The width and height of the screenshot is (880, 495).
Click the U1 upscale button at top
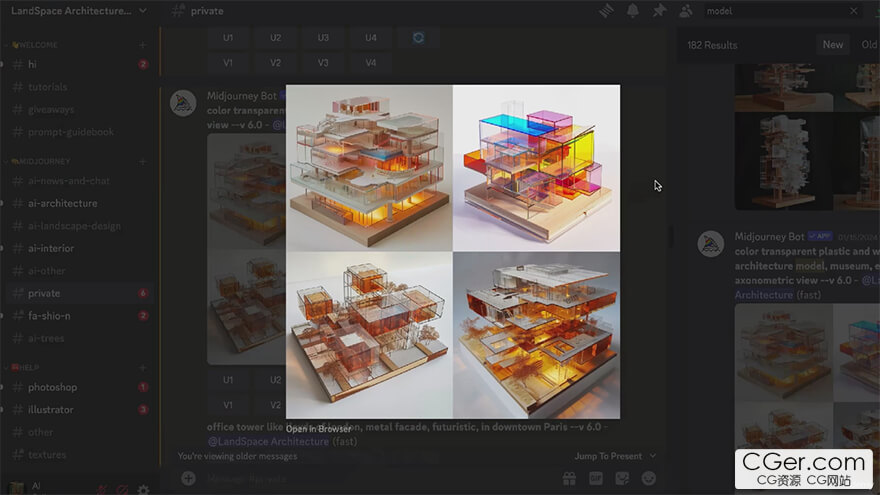[228, 38]
